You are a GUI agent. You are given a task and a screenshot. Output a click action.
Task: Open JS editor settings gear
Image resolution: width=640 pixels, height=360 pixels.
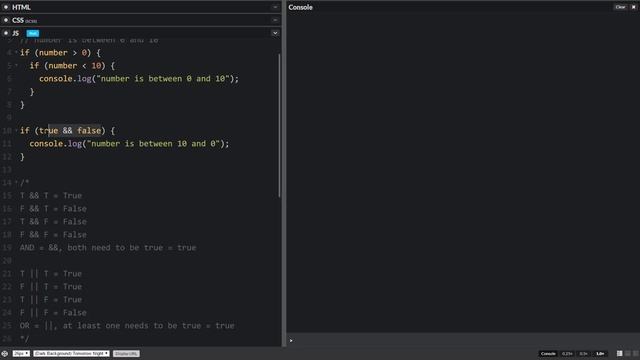pyautogui.click(x=6, y=33)
